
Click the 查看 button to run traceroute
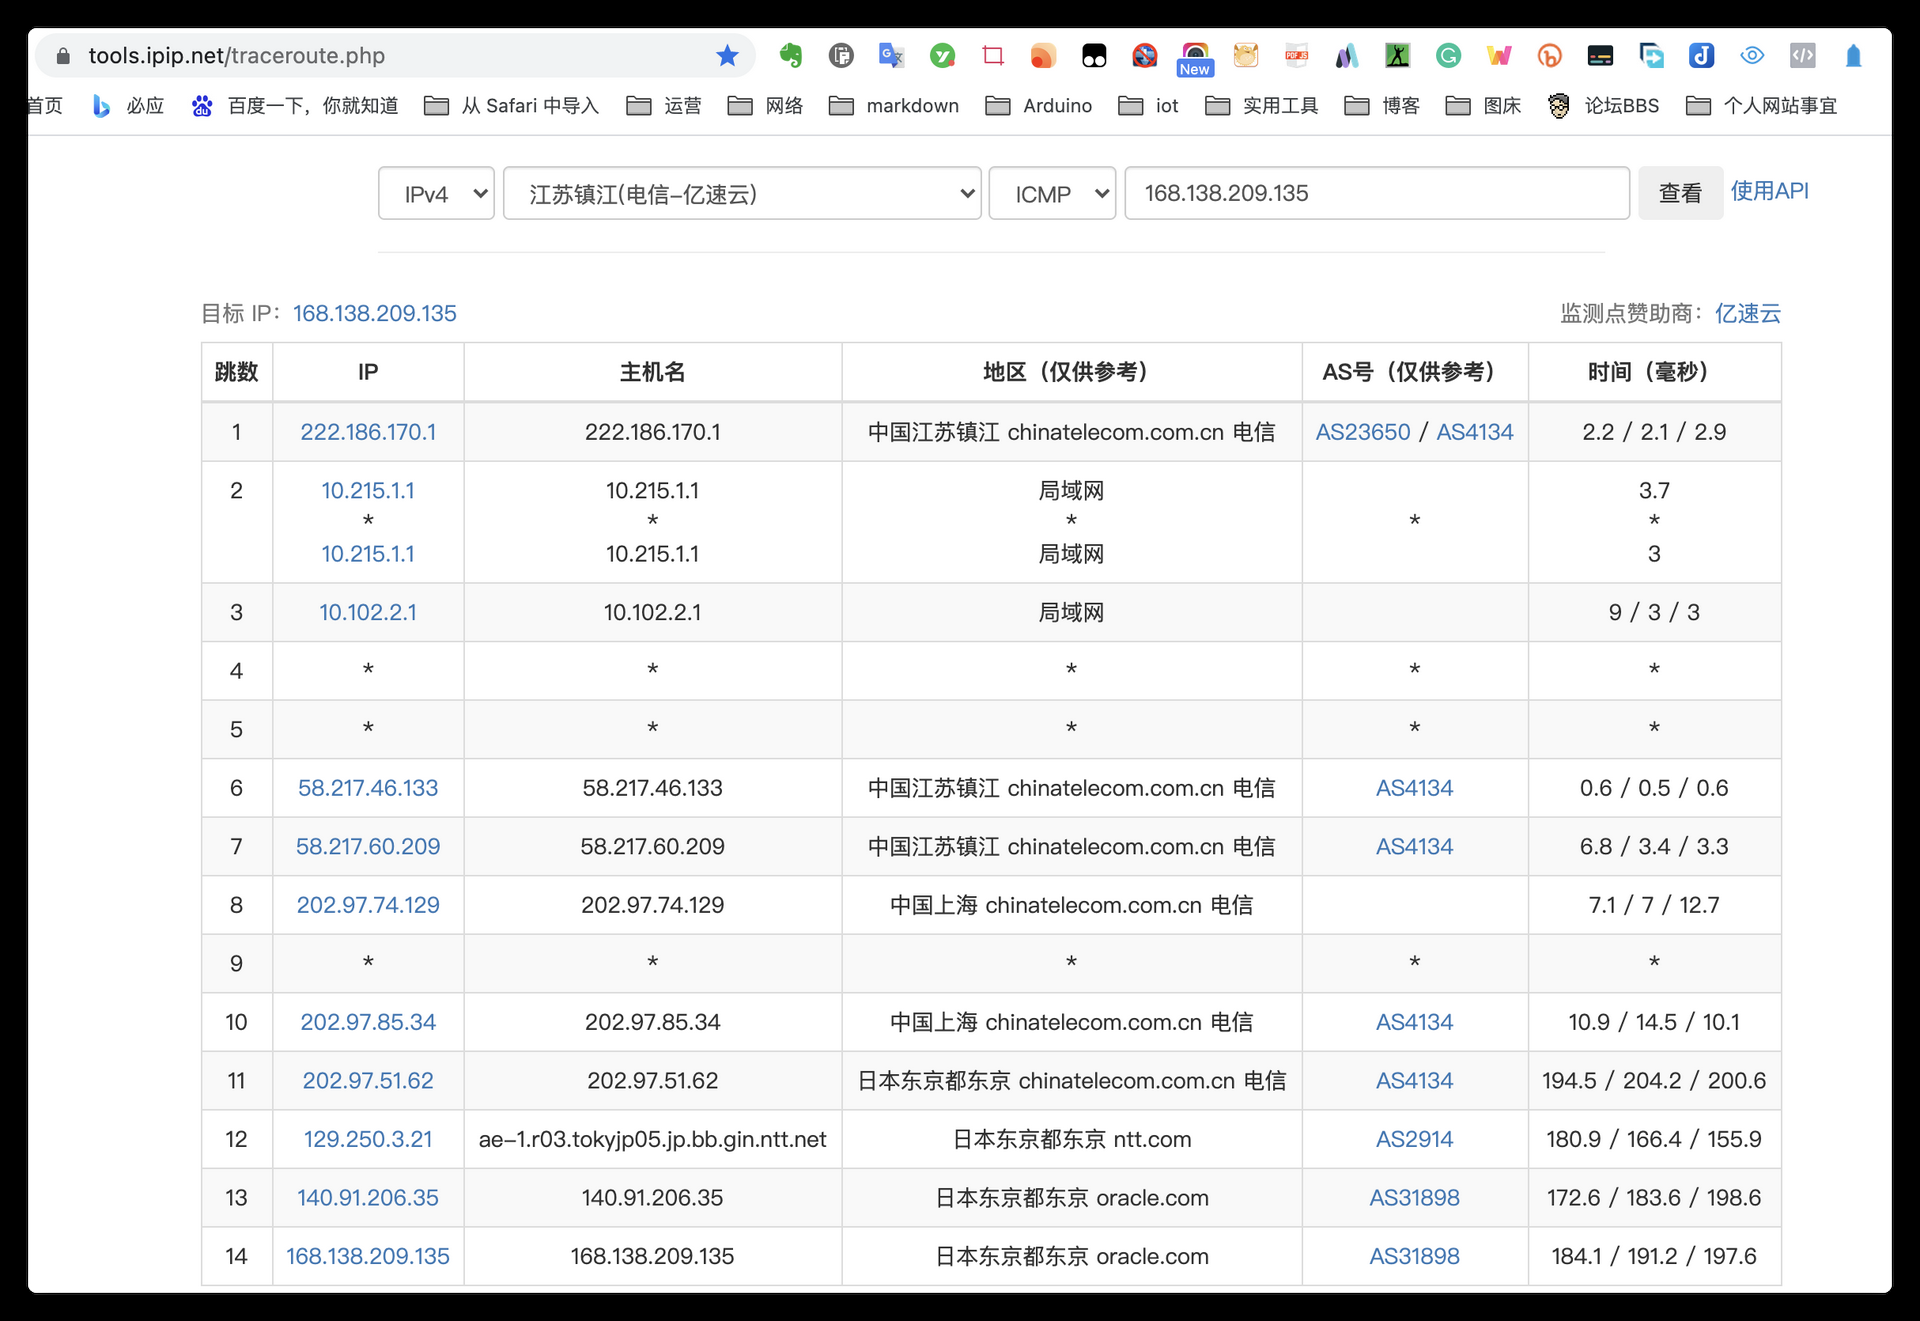coord(1681,192)
